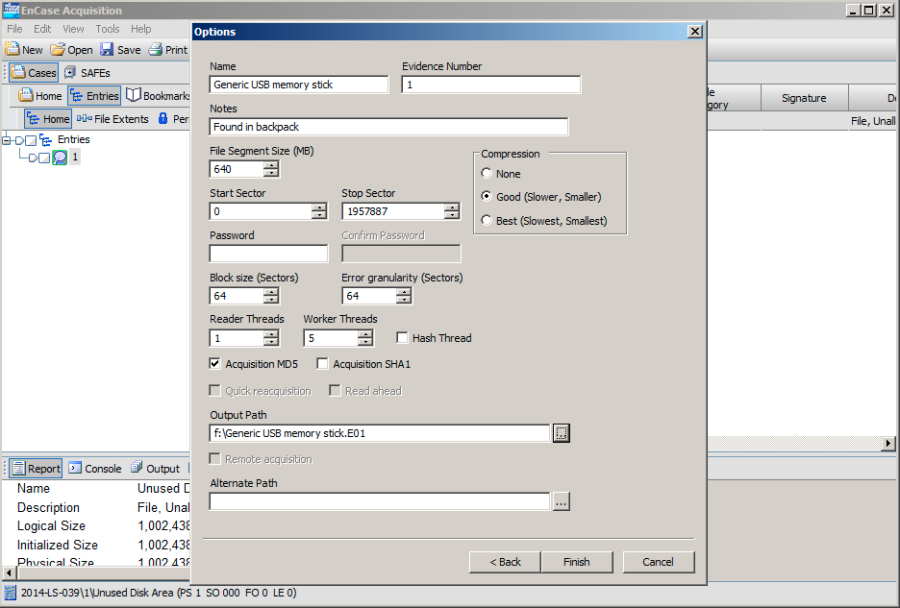Viewport: 900px width, 608px height.
Task: Enable the Hash Thread checkbox
Action: 402,337
